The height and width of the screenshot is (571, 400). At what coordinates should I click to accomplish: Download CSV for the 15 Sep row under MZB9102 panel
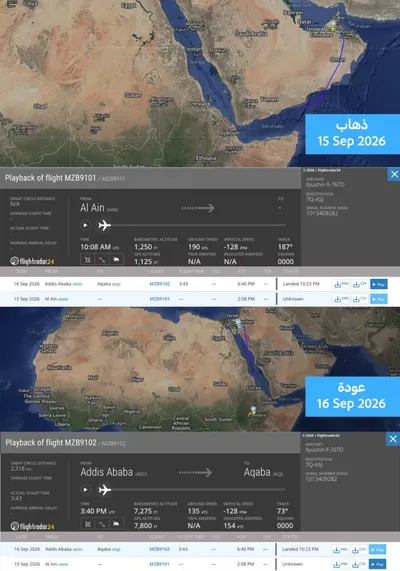(360, 564)
